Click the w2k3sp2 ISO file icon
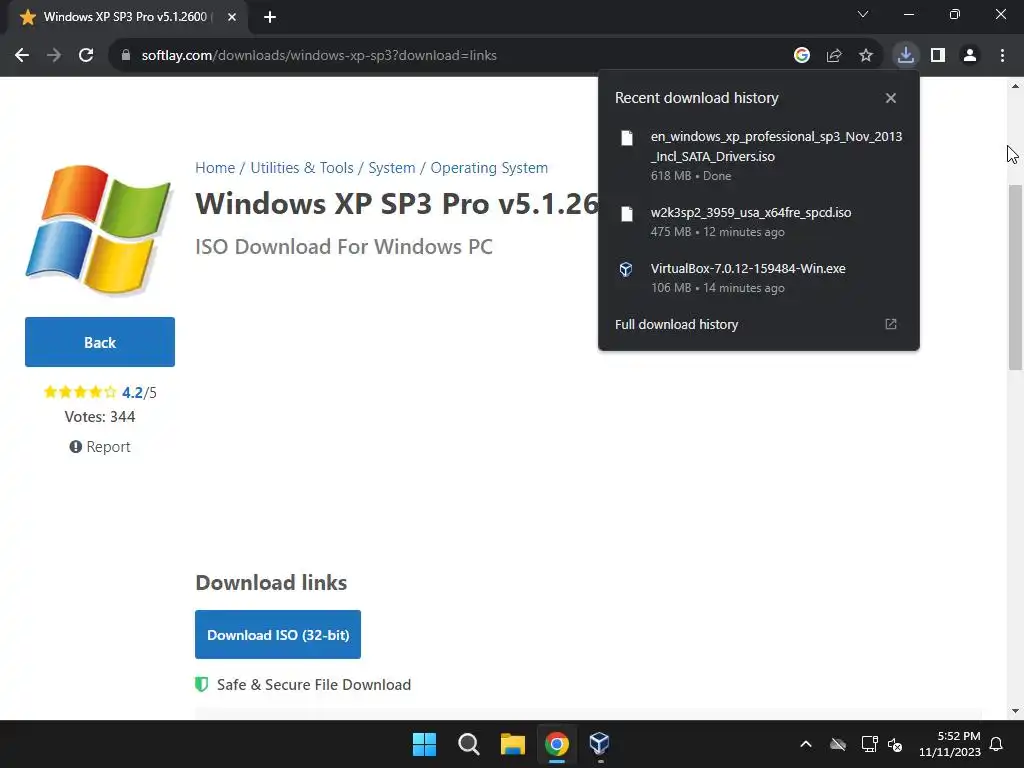 pos(626,214)
